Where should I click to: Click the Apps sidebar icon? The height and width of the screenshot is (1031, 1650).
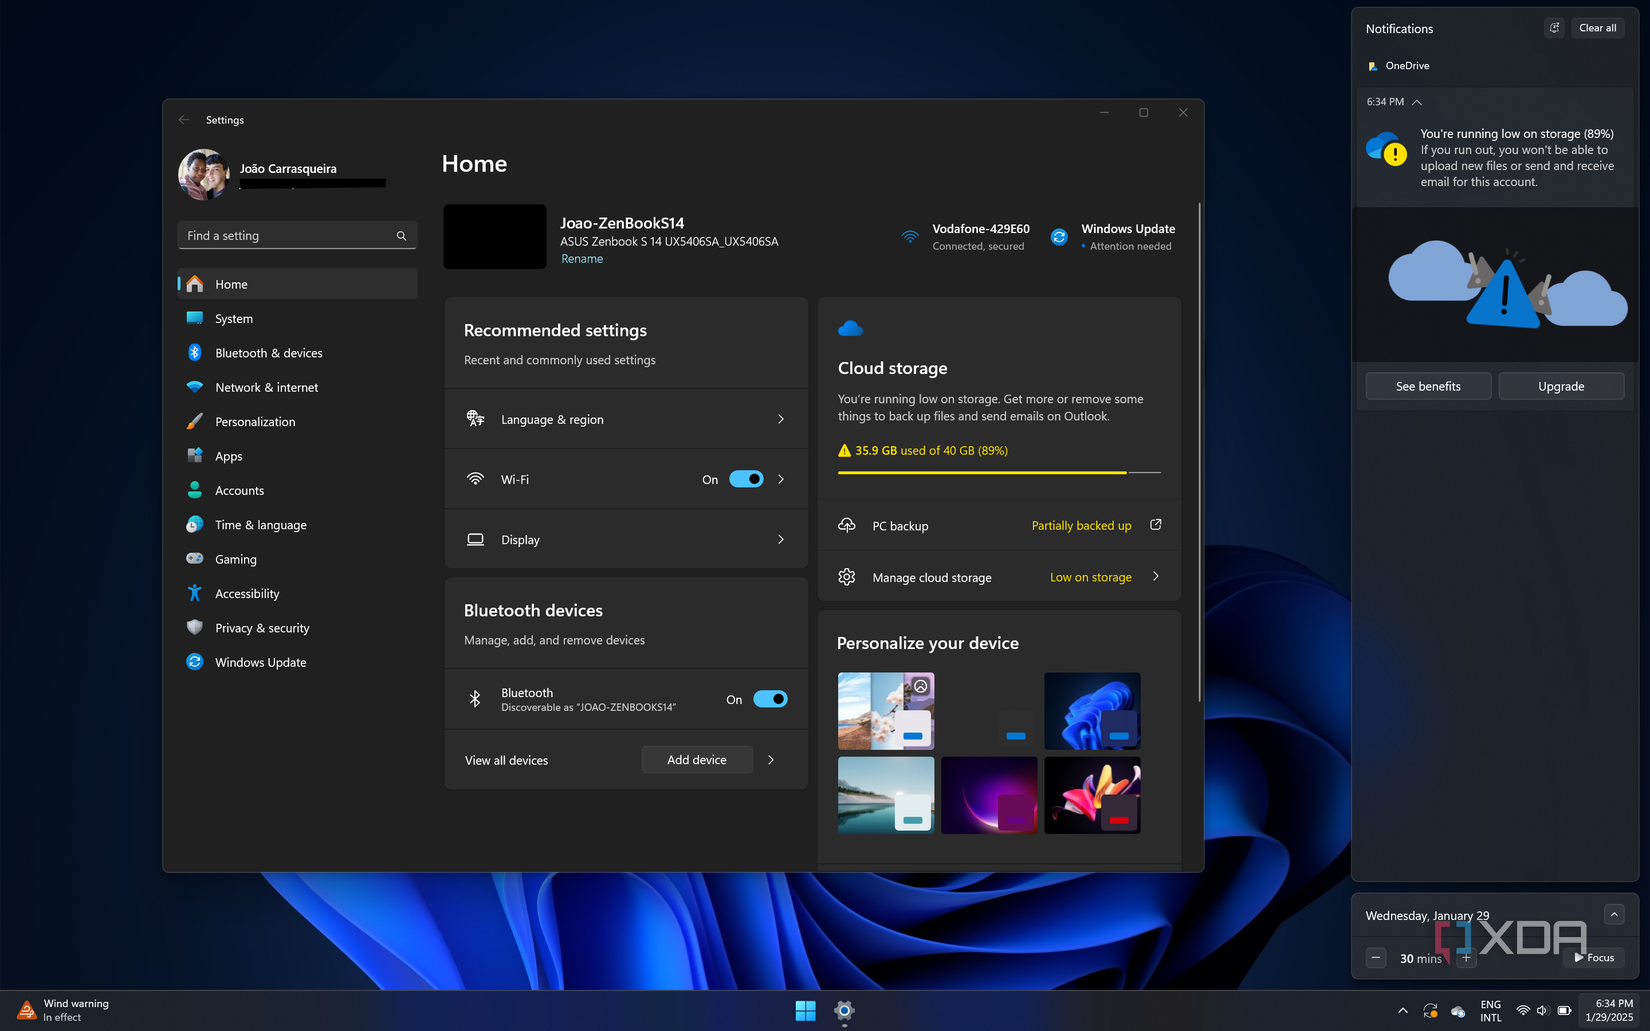click(195, 456)
